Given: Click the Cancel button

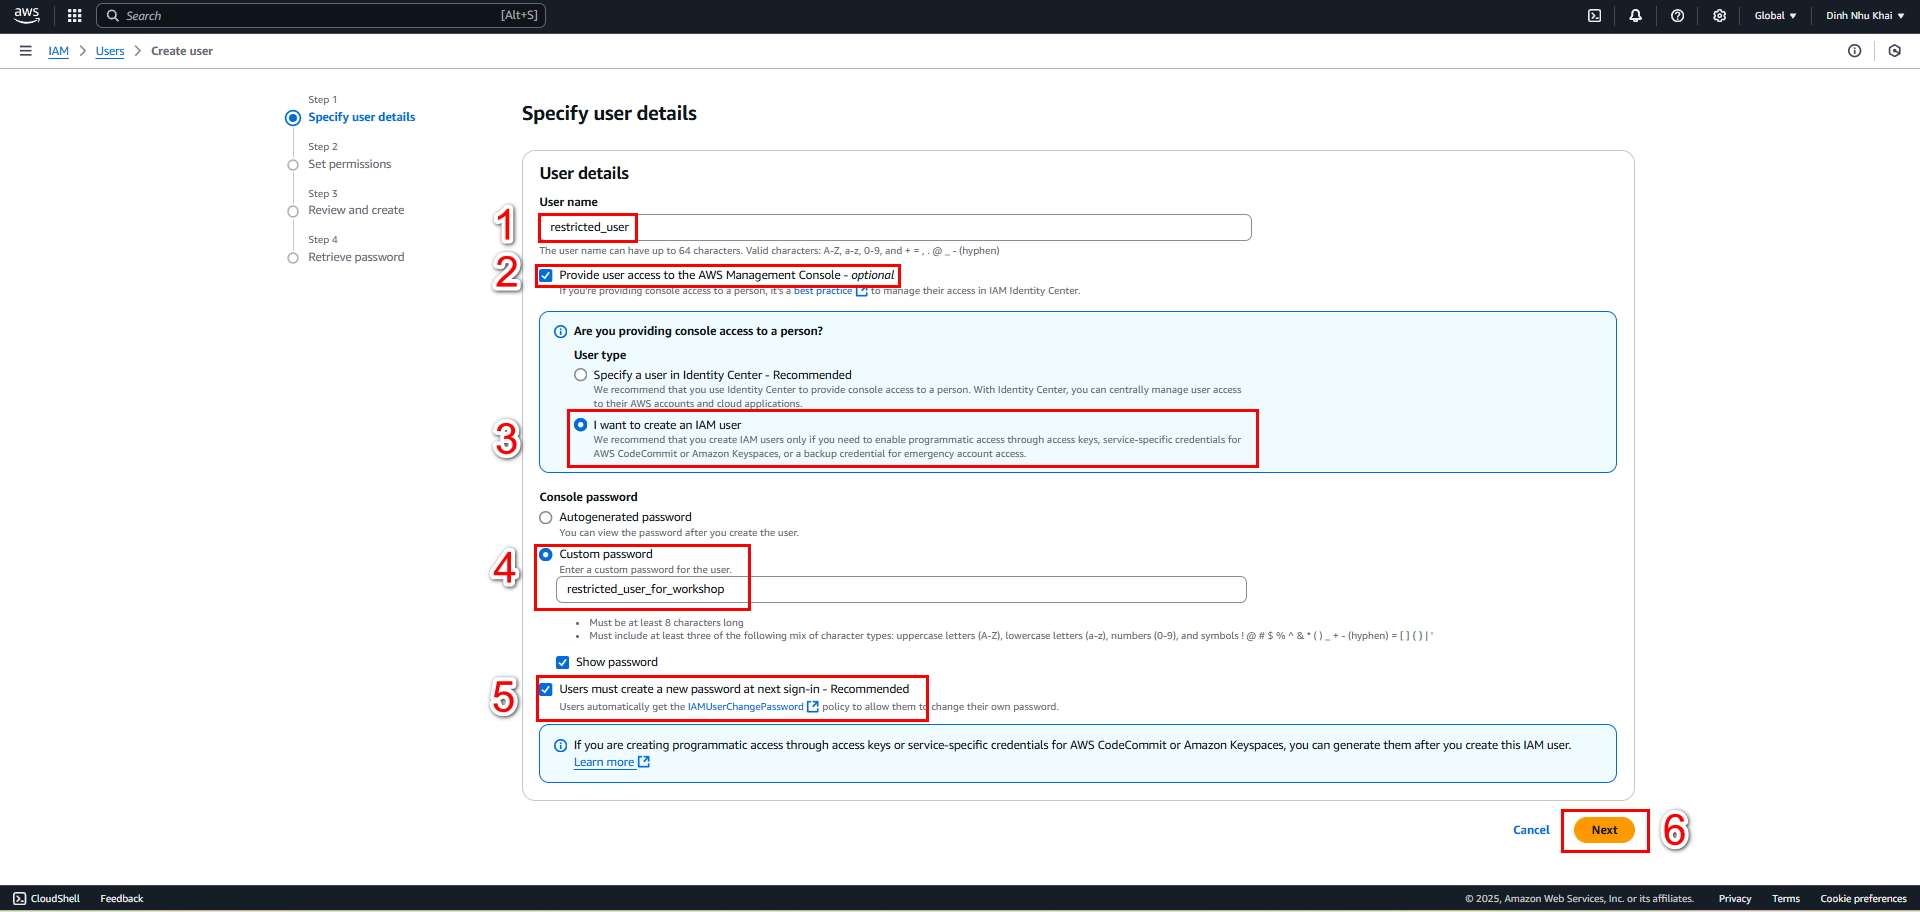Looking at the screenshot, I should [x=1531, y=830].
